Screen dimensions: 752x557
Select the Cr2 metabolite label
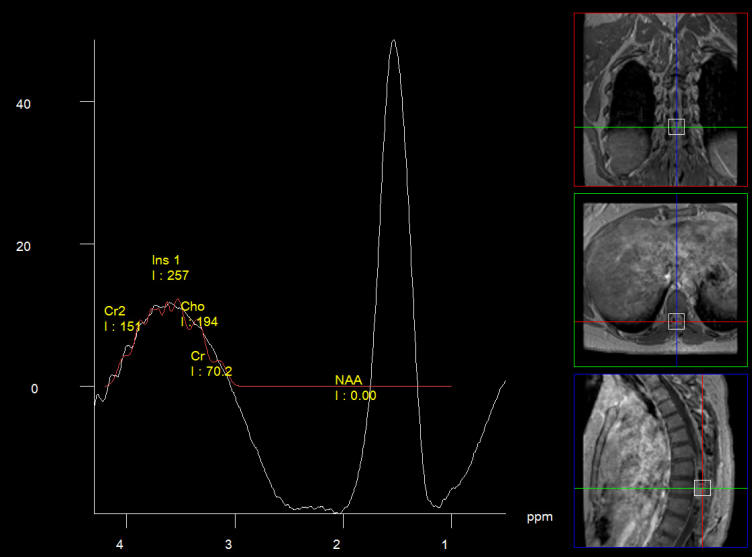pyautogui.click(x=122, y=318)
